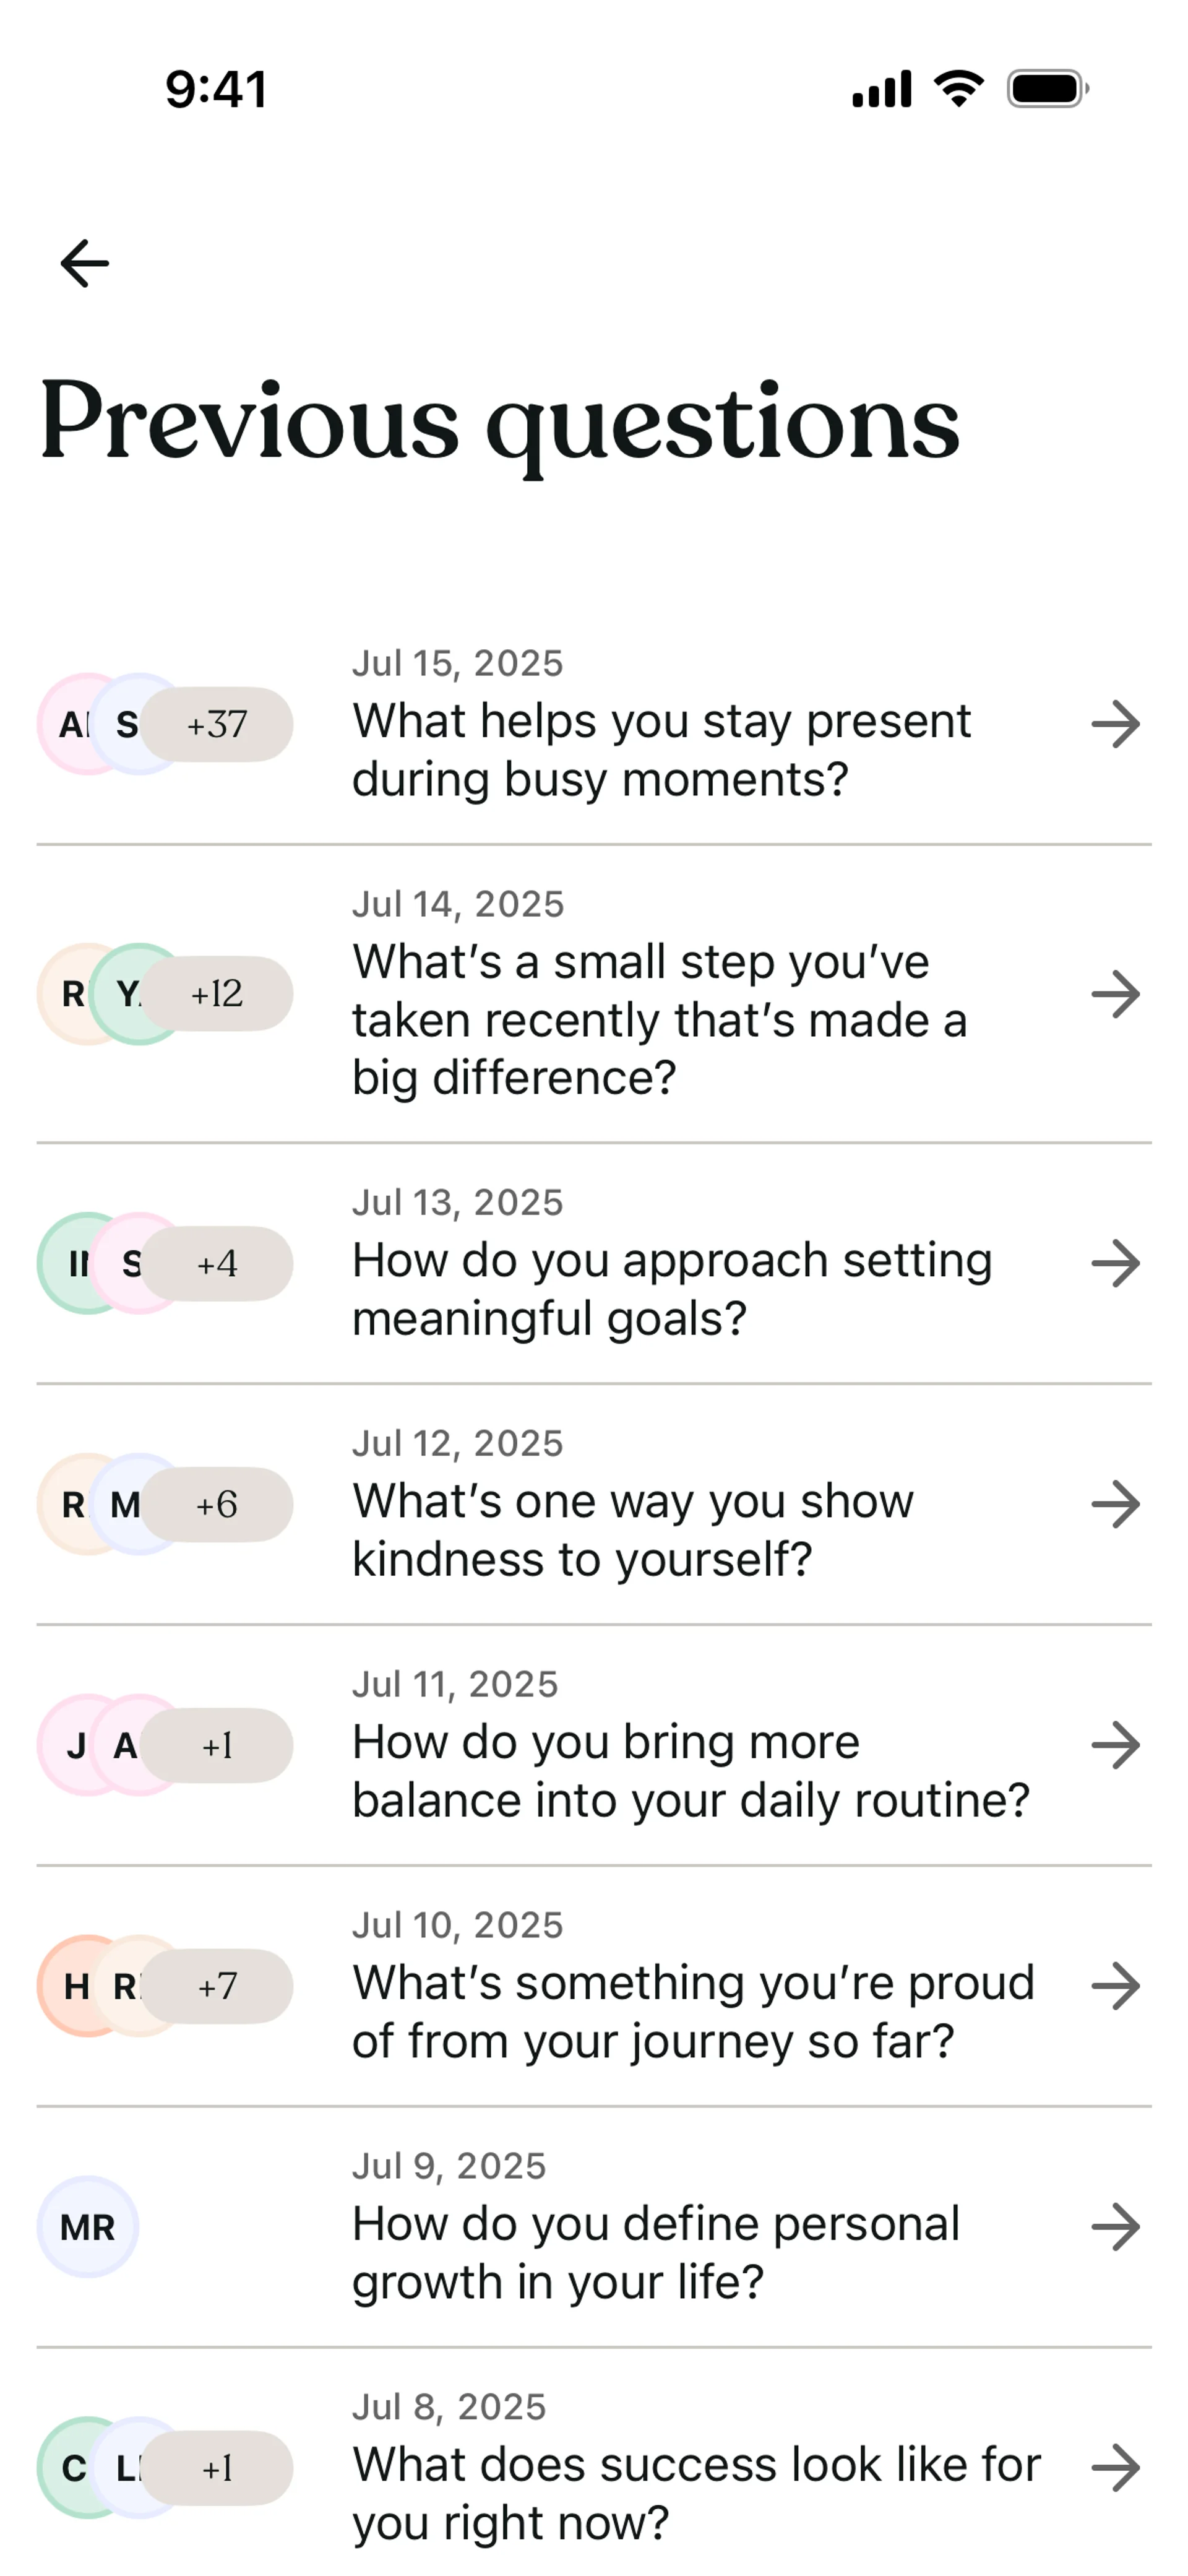Tap arrow next to small step question
This screenshot has height=2576, width=1188.
pyautogui.click(x=1115, y=994)
